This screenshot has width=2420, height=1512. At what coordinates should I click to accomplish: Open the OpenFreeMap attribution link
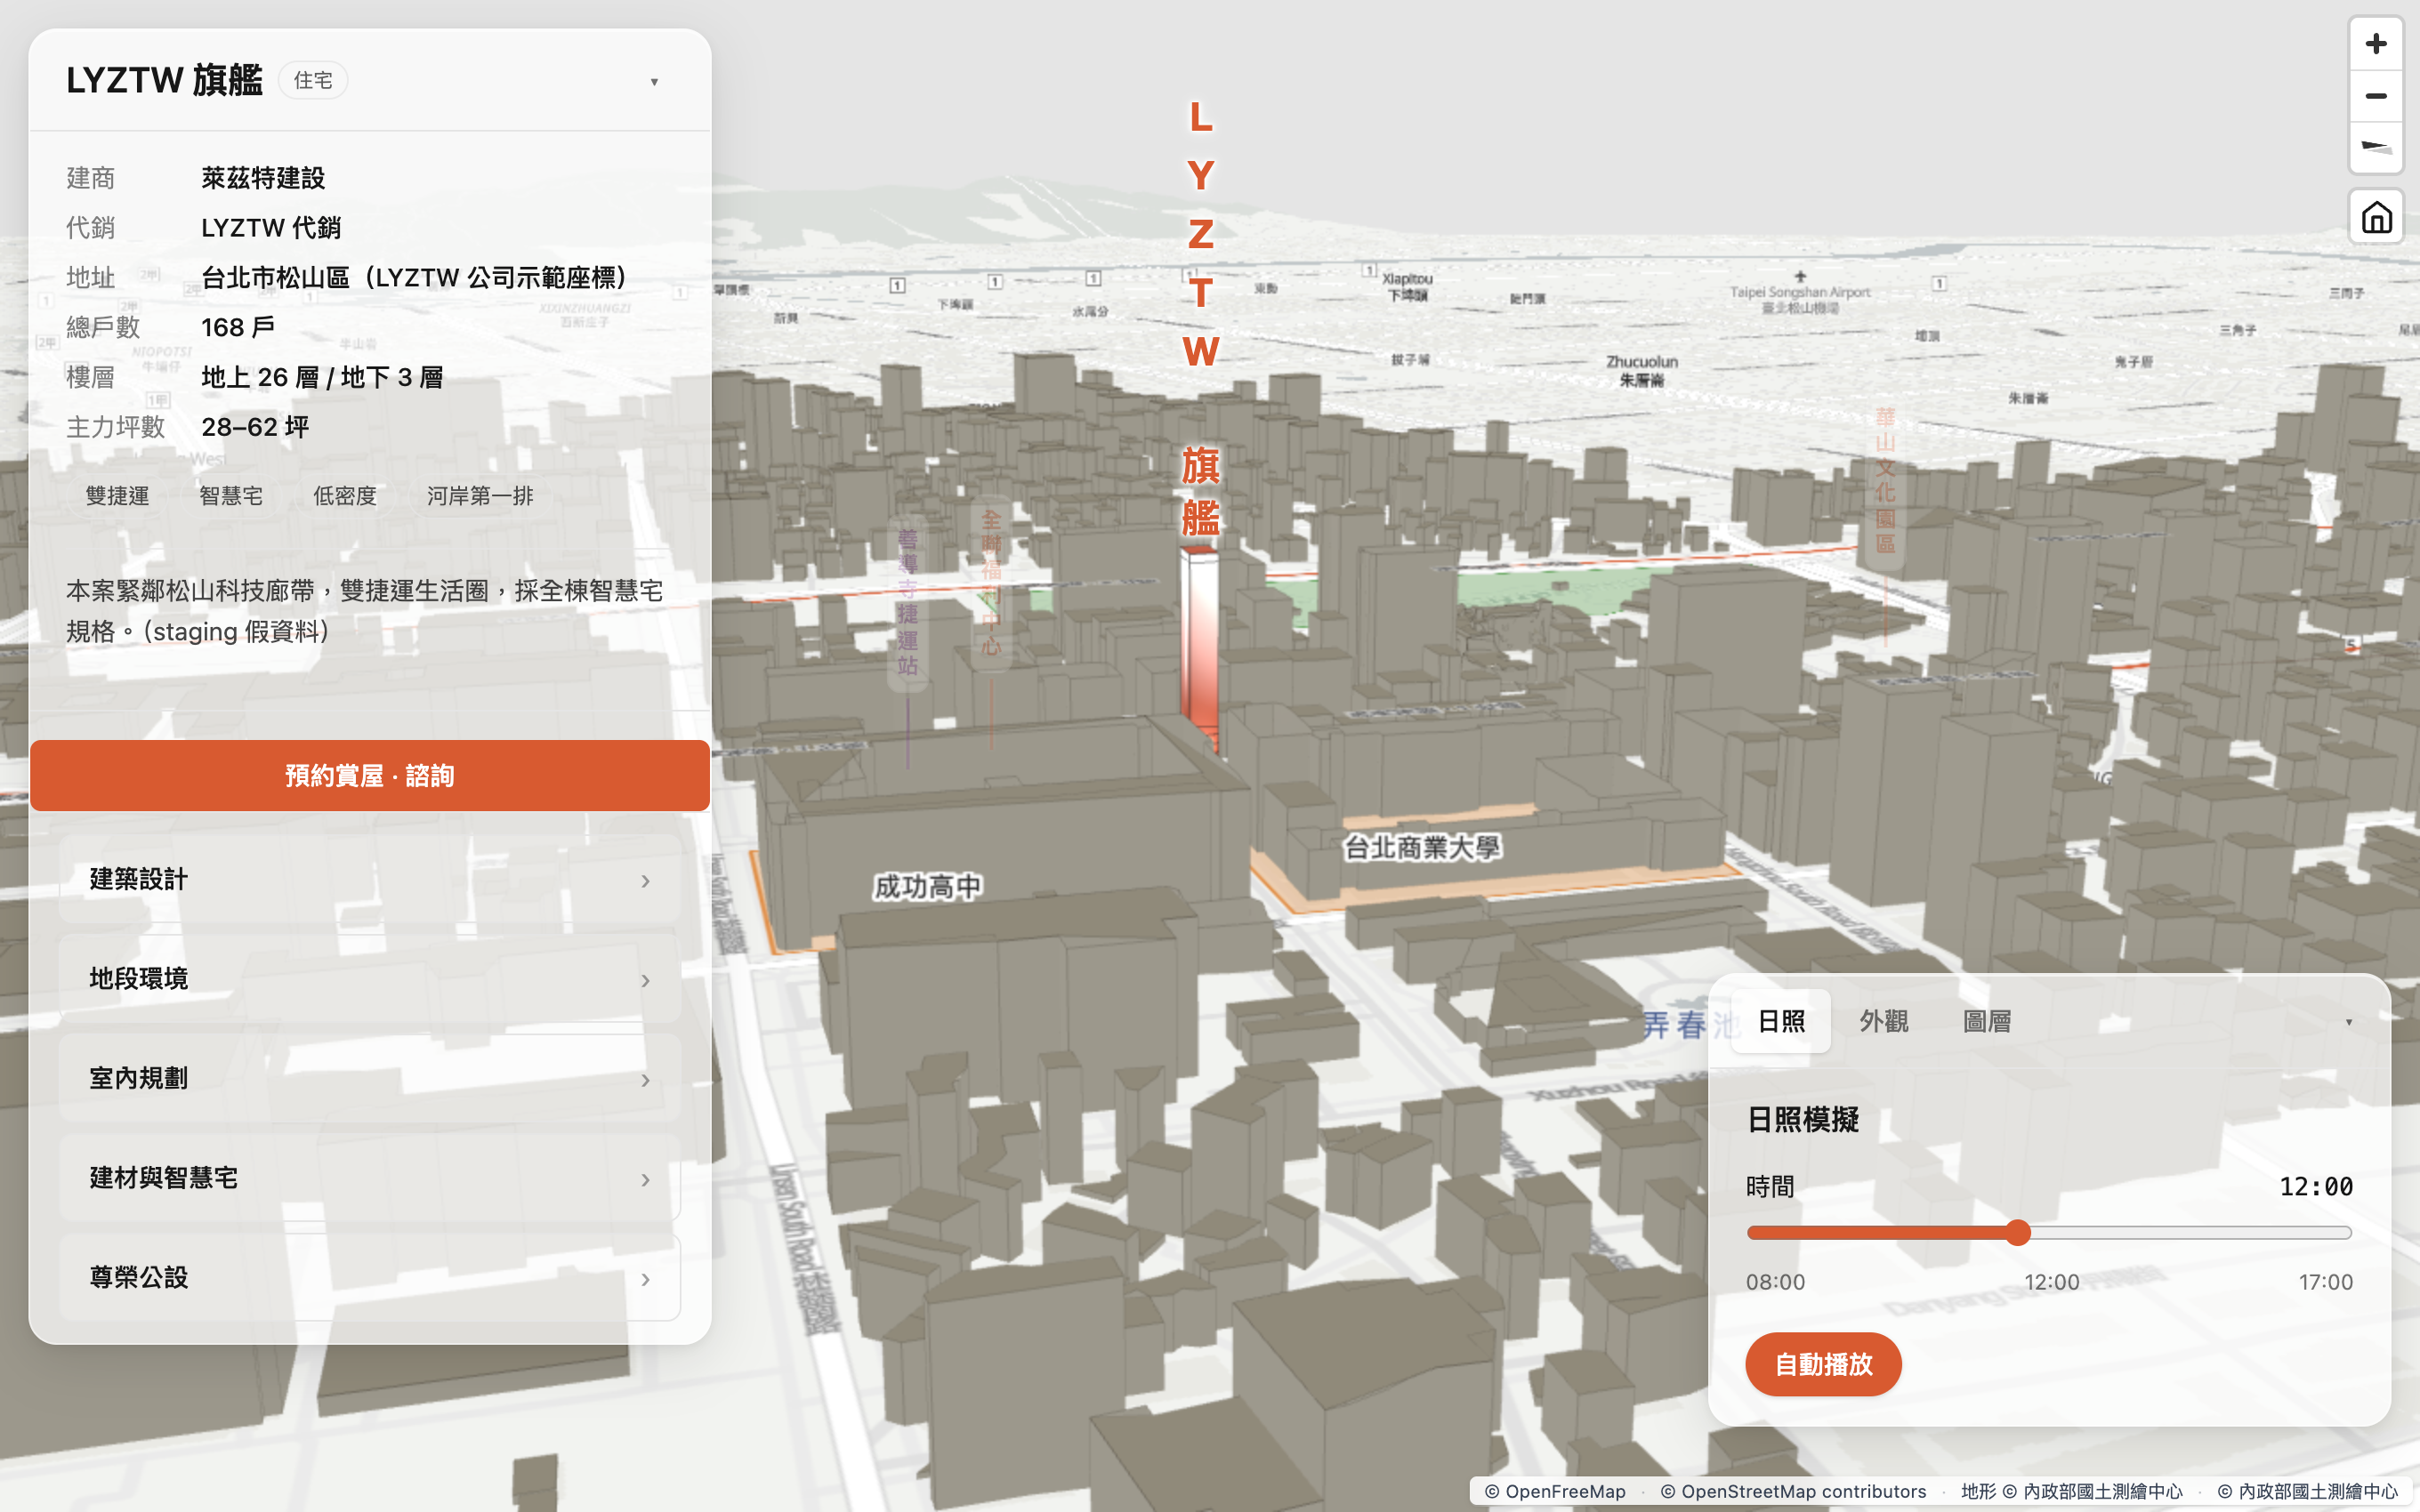(x=1555, y=1491)
